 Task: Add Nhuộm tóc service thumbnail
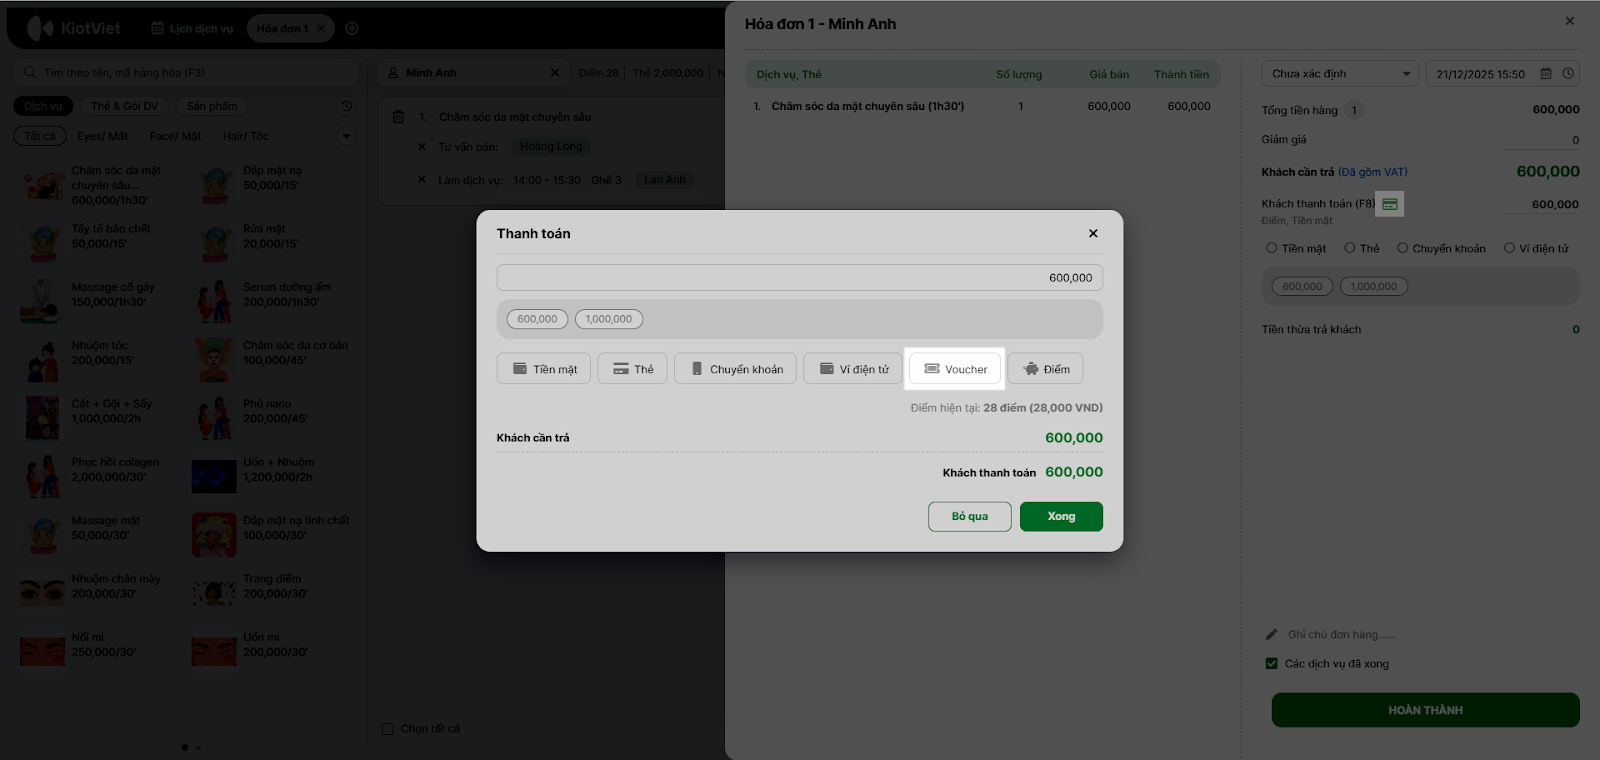[x=42, y=359]
